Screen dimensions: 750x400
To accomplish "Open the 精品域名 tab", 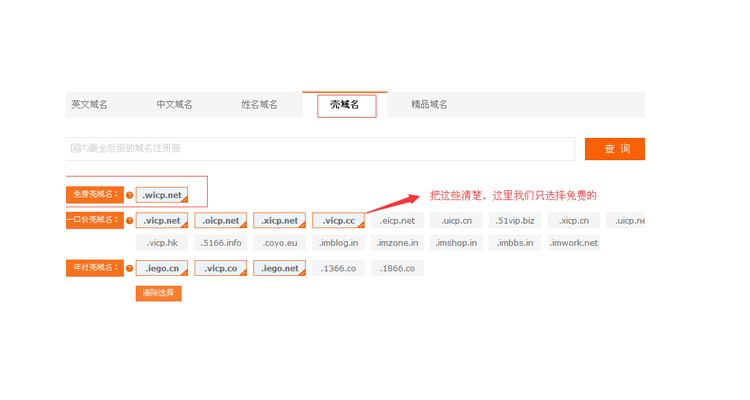I will click(x=429, y=104).
